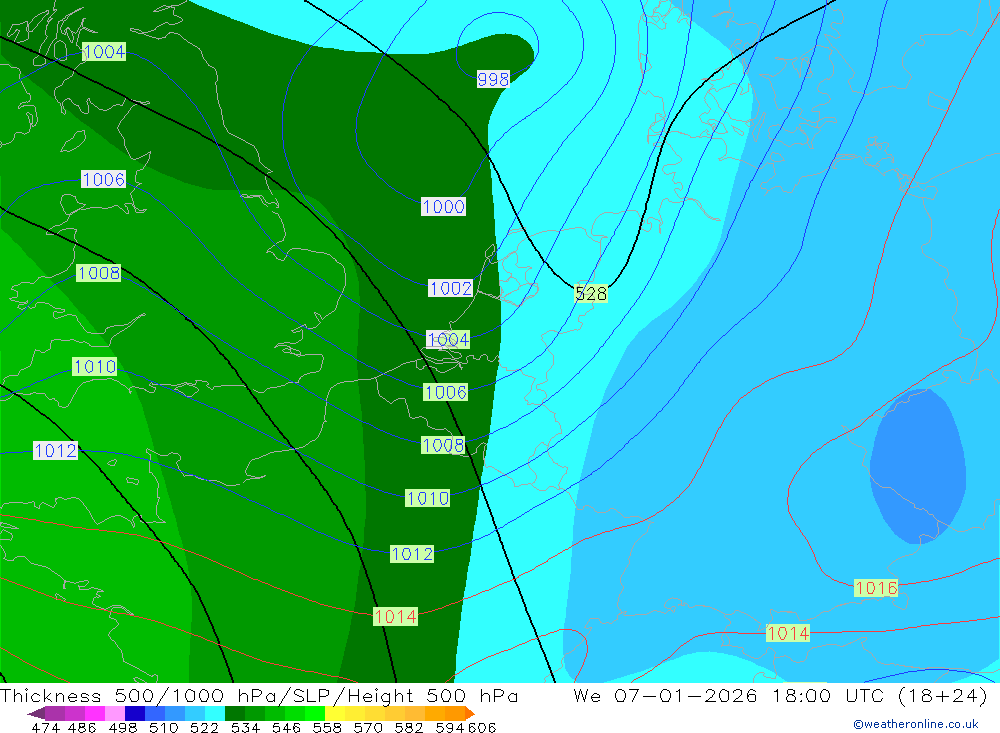Click the 1006 label directly below the central 1004
Screen dimensions: 1000x733
(445, 392)
